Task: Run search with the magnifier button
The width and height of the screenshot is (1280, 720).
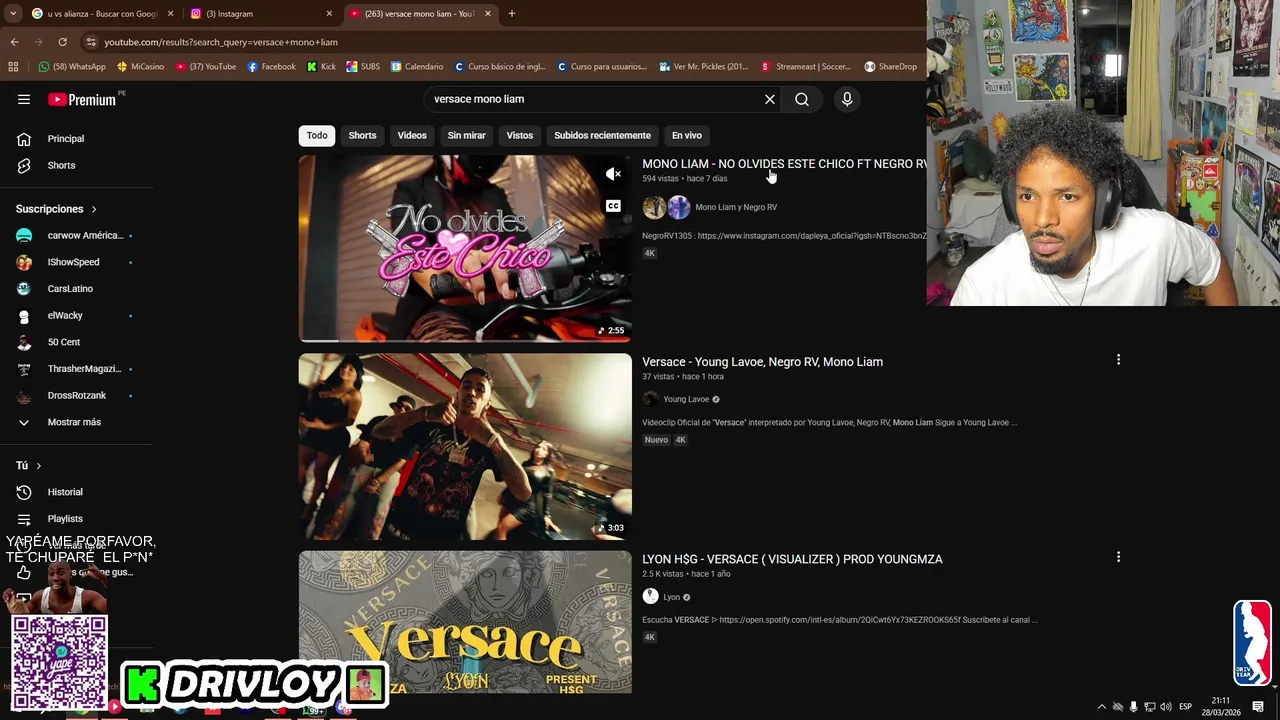Action: tap(802, 99)
